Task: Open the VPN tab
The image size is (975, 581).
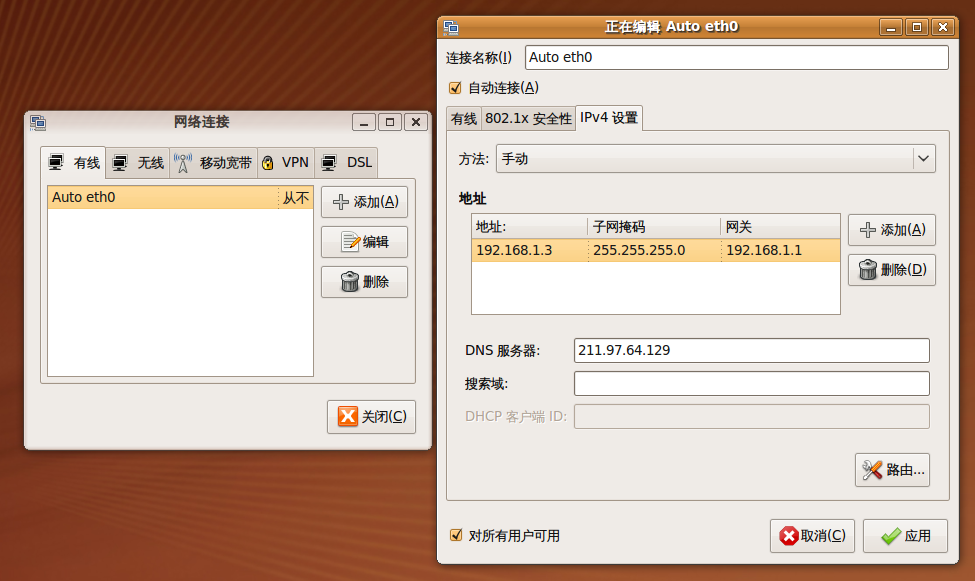Action: pos(286,163)
